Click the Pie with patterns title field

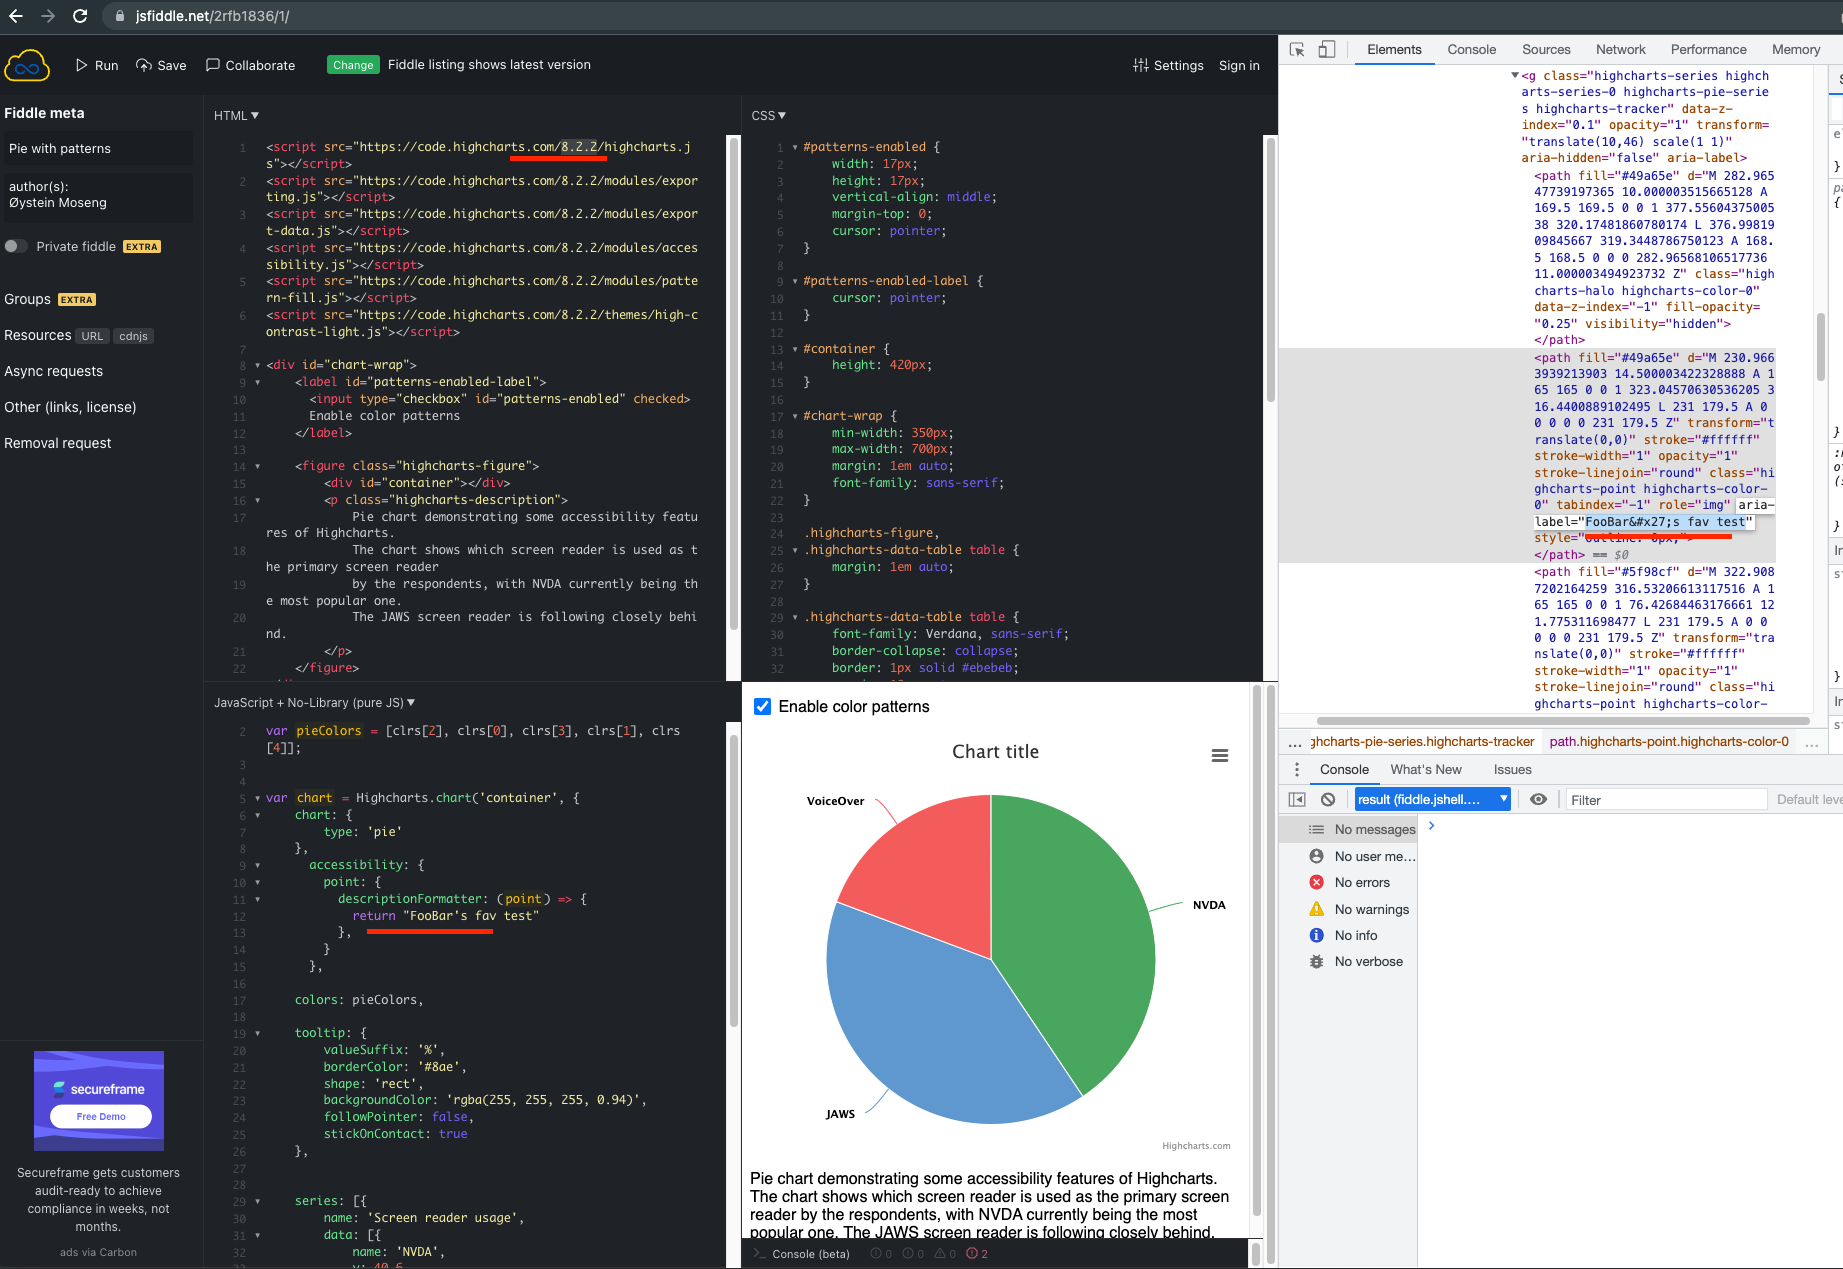click(98, 148)
